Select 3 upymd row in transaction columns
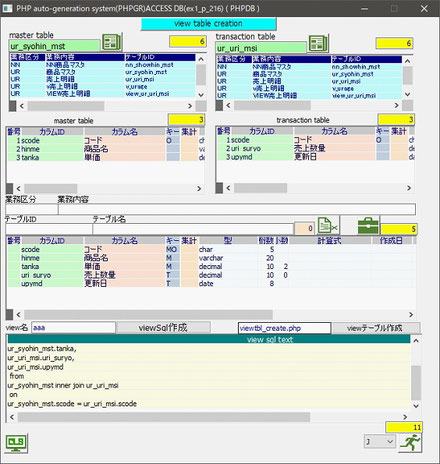 click(x=315, y=157)
